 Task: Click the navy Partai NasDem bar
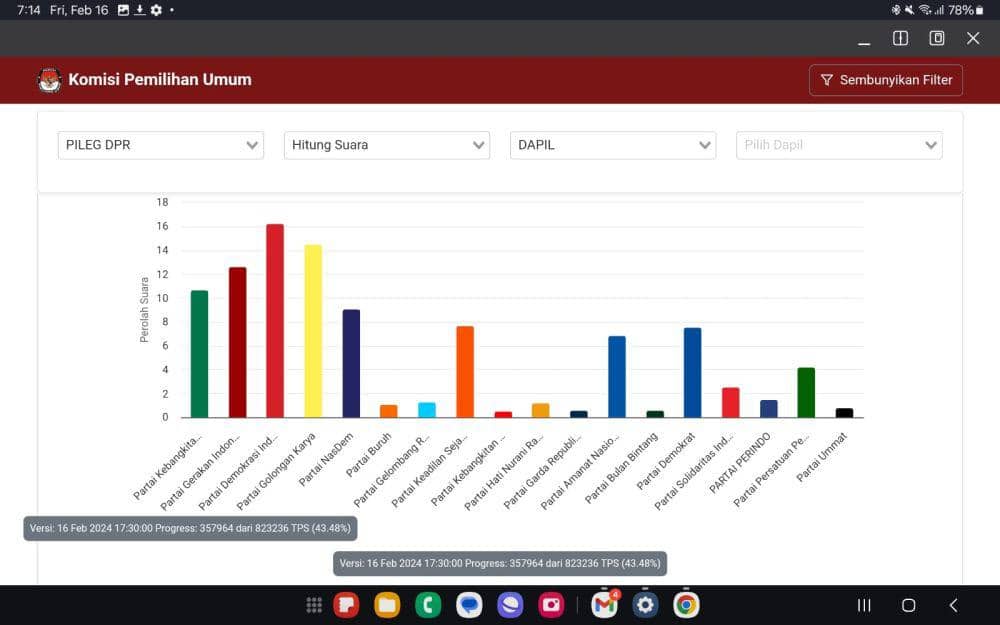(x=351, y=364)
